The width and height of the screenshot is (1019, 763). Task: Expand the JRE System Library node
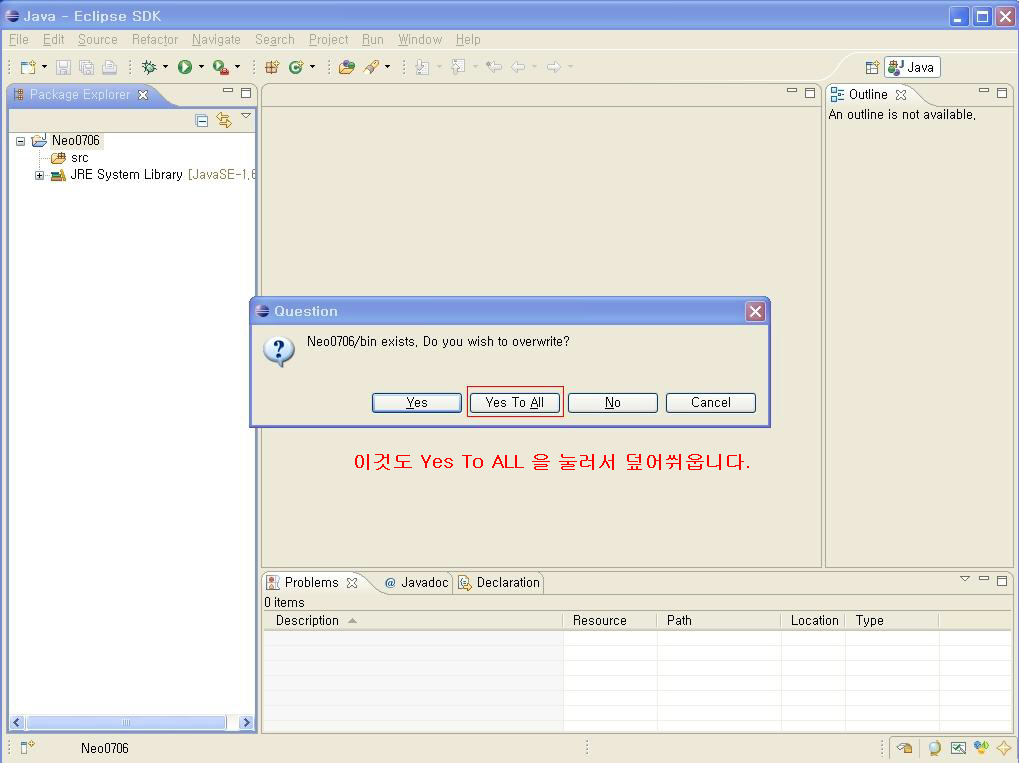coord(39,175)
